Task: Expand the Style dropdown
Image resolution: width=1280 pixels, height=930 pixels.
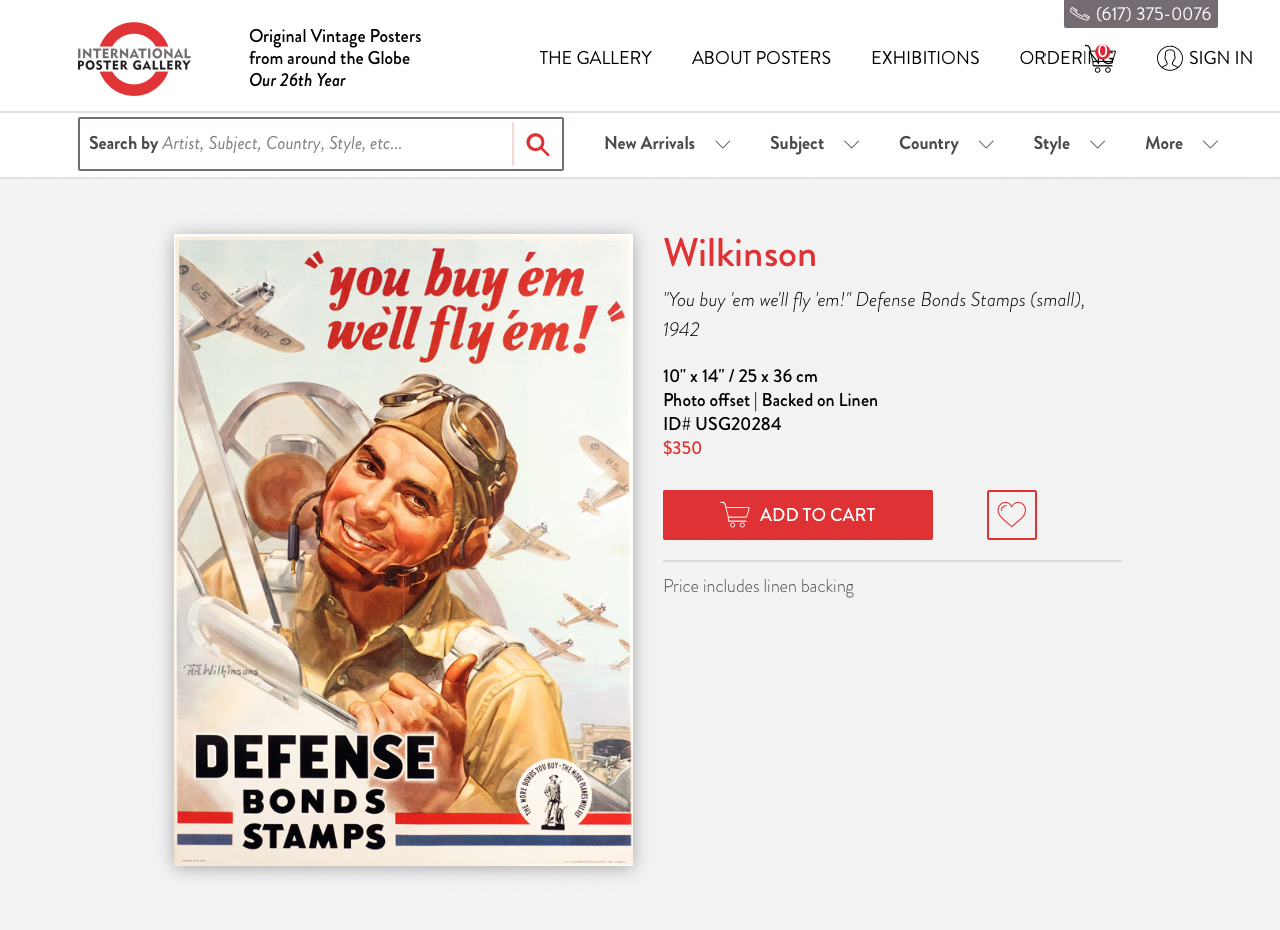Action: (x=1069, y=144)
